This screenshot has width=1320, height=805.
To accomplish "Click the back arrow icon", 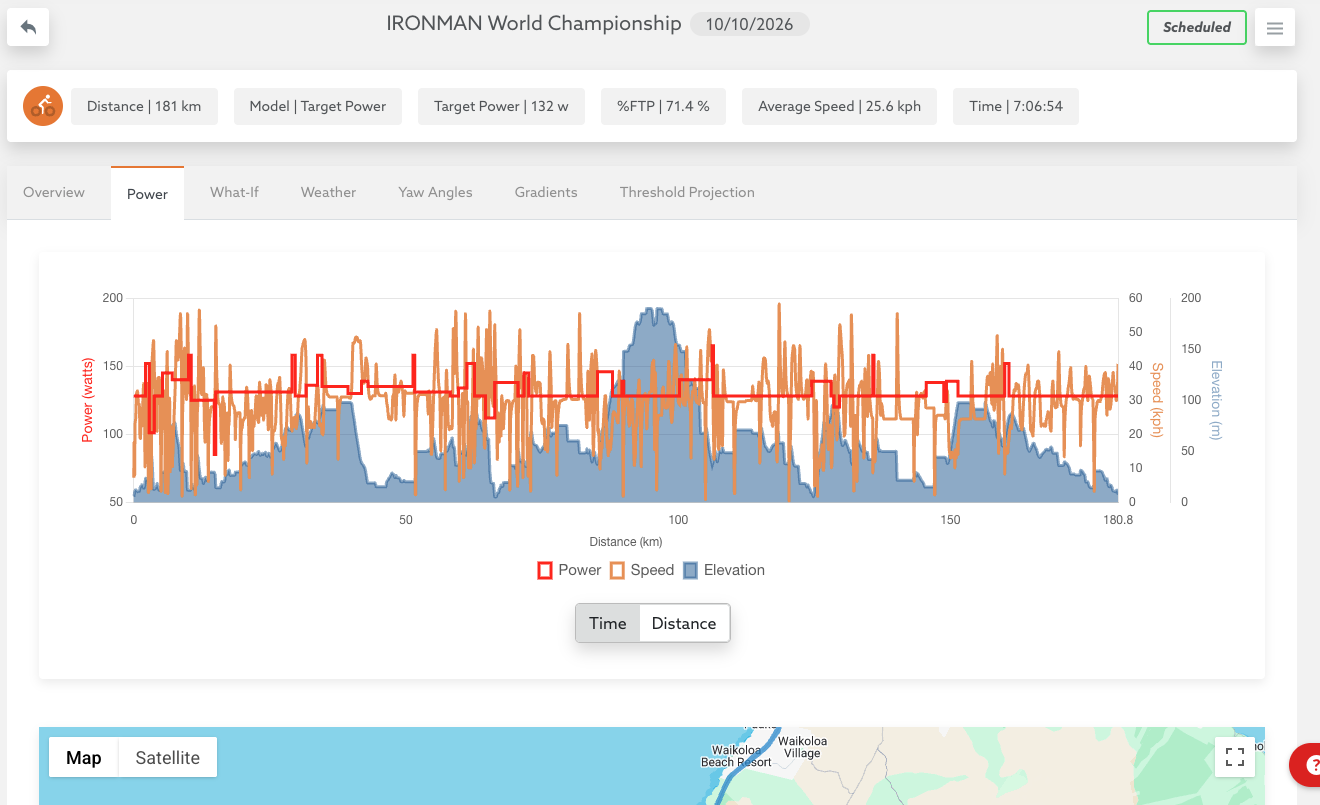I will [28, 27].
